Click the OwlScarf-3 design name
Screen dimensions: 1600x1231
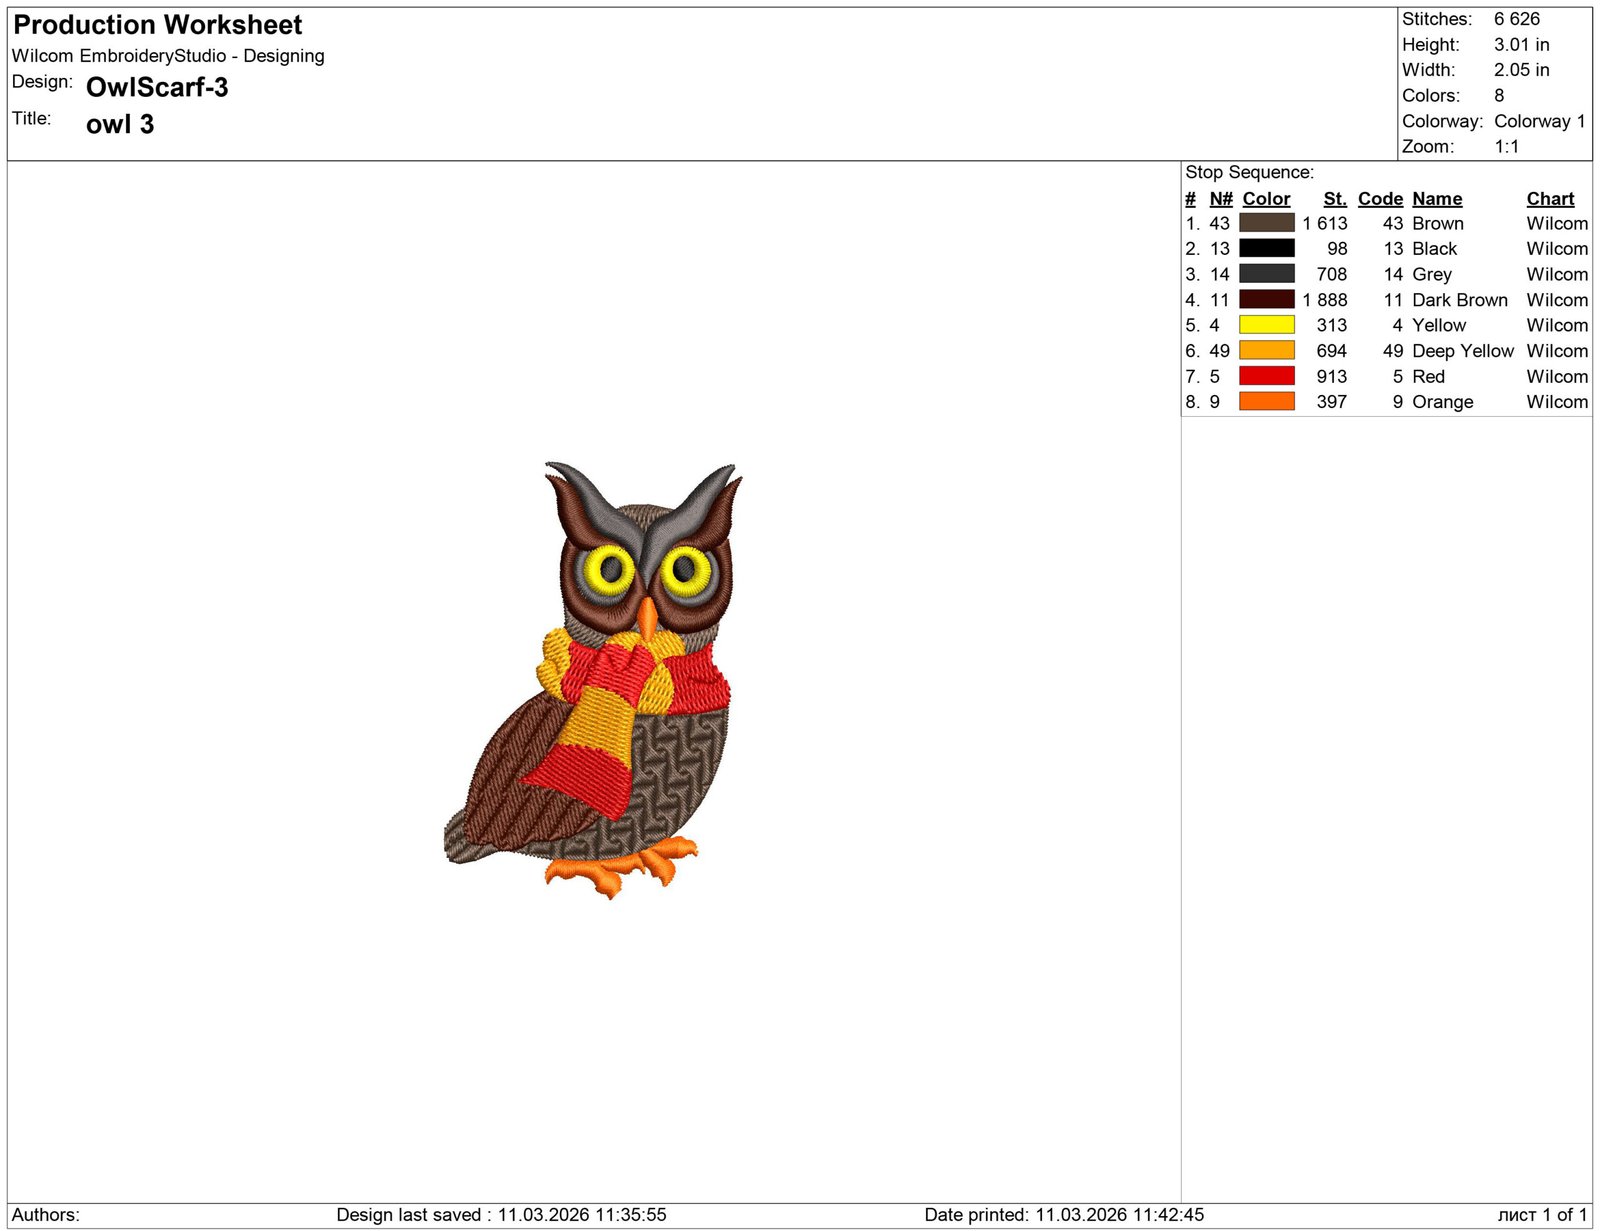pyautogui.click(x=157, y=88)
